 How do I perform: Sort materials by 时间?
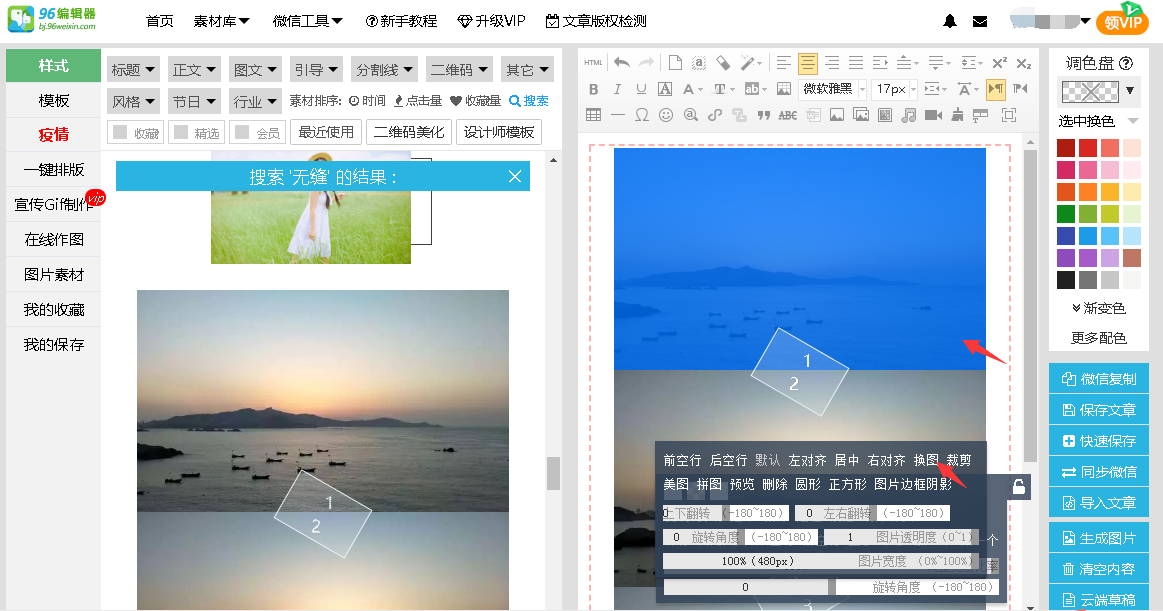[x=367, y=101]
